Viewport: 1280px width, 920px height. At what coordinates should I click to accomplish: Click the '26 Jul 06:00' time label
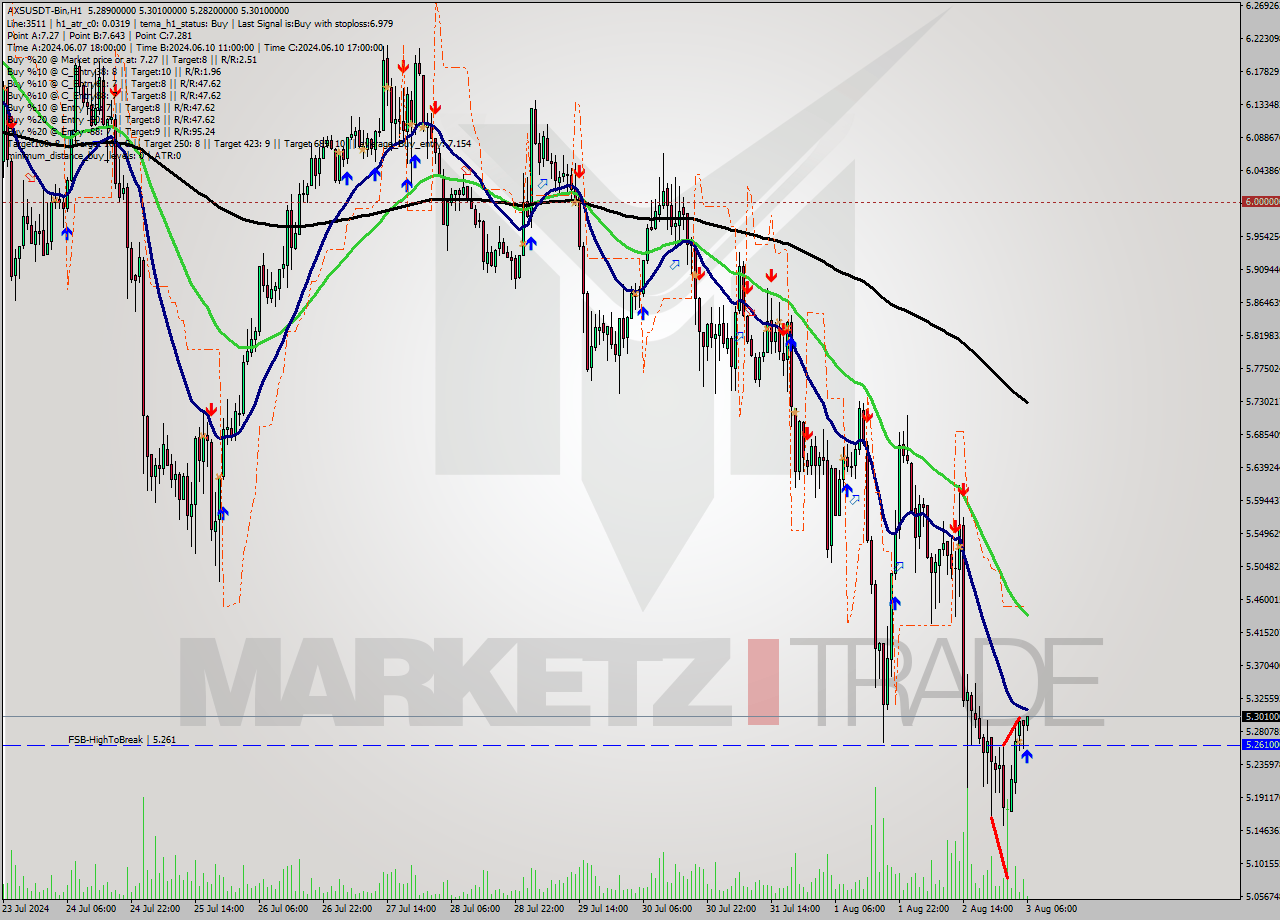point(283,909)
